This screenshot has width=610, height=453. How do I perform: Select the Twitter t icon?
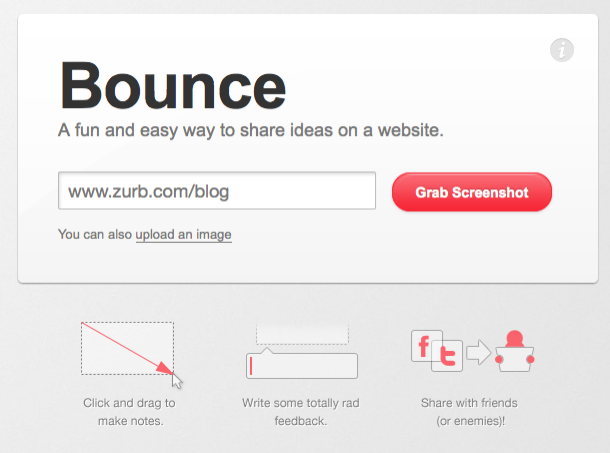447,356
